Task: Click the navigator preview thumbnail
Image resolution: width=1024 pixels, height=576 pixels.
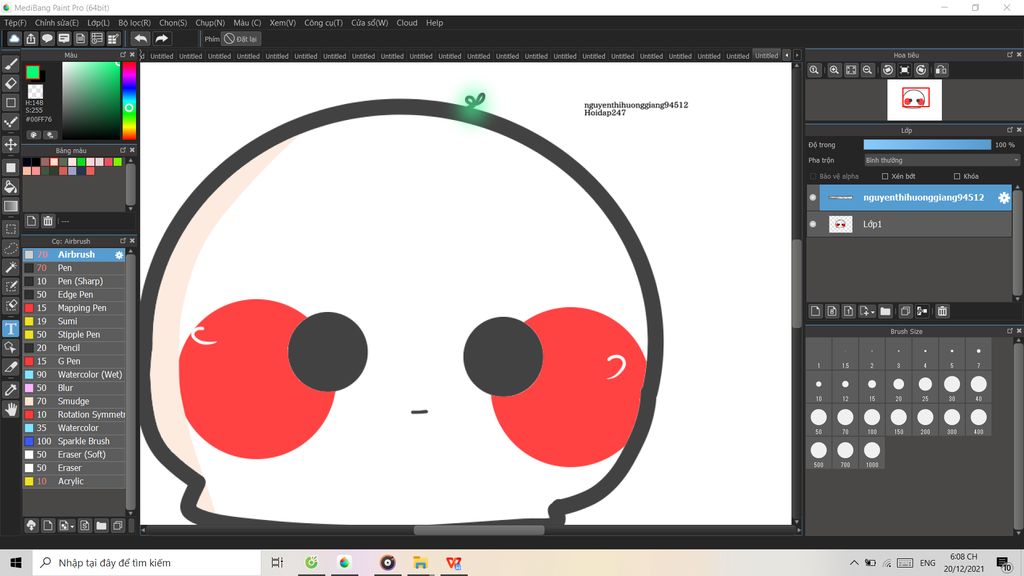Action: [x=914, y=100]
